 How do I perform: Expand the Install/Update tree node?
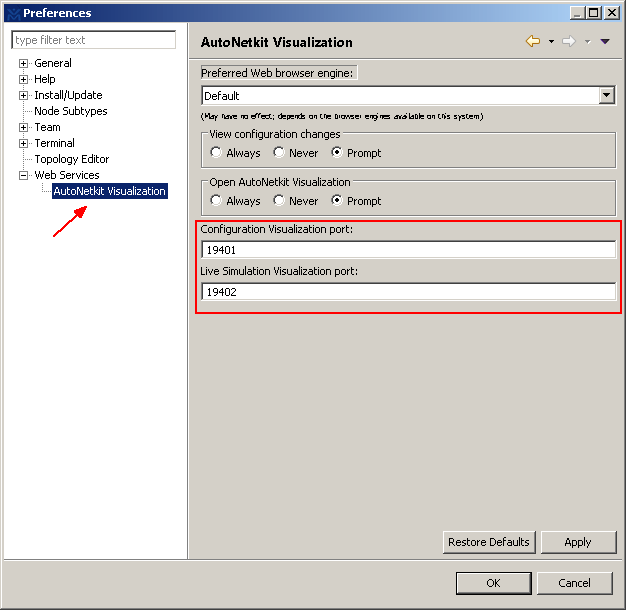(24, 95)
